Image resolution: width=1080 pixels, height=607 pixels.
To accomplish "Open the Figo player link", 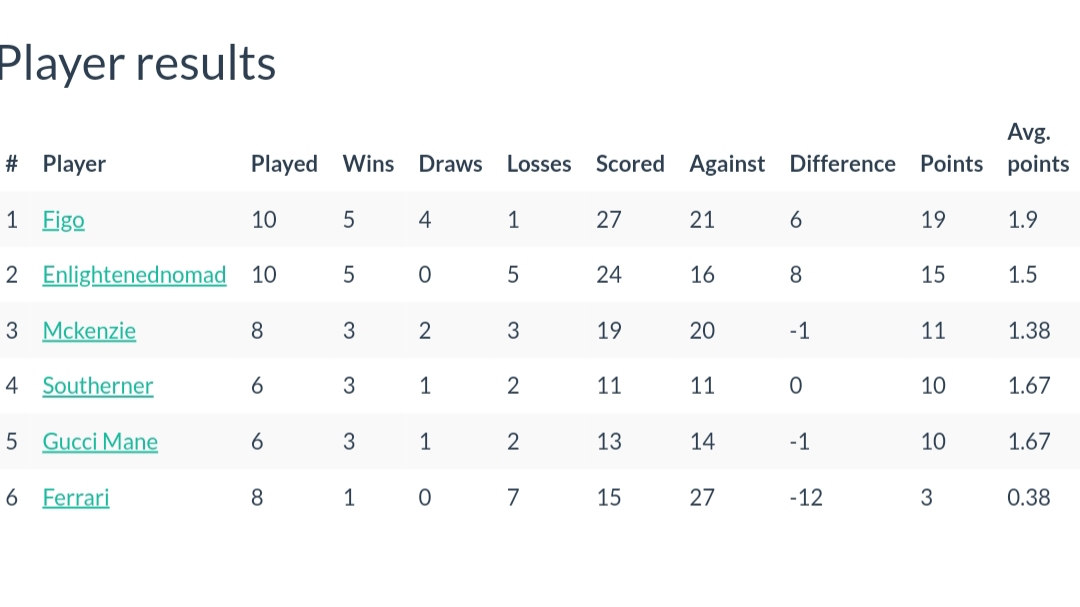I will tap(63, 220).
